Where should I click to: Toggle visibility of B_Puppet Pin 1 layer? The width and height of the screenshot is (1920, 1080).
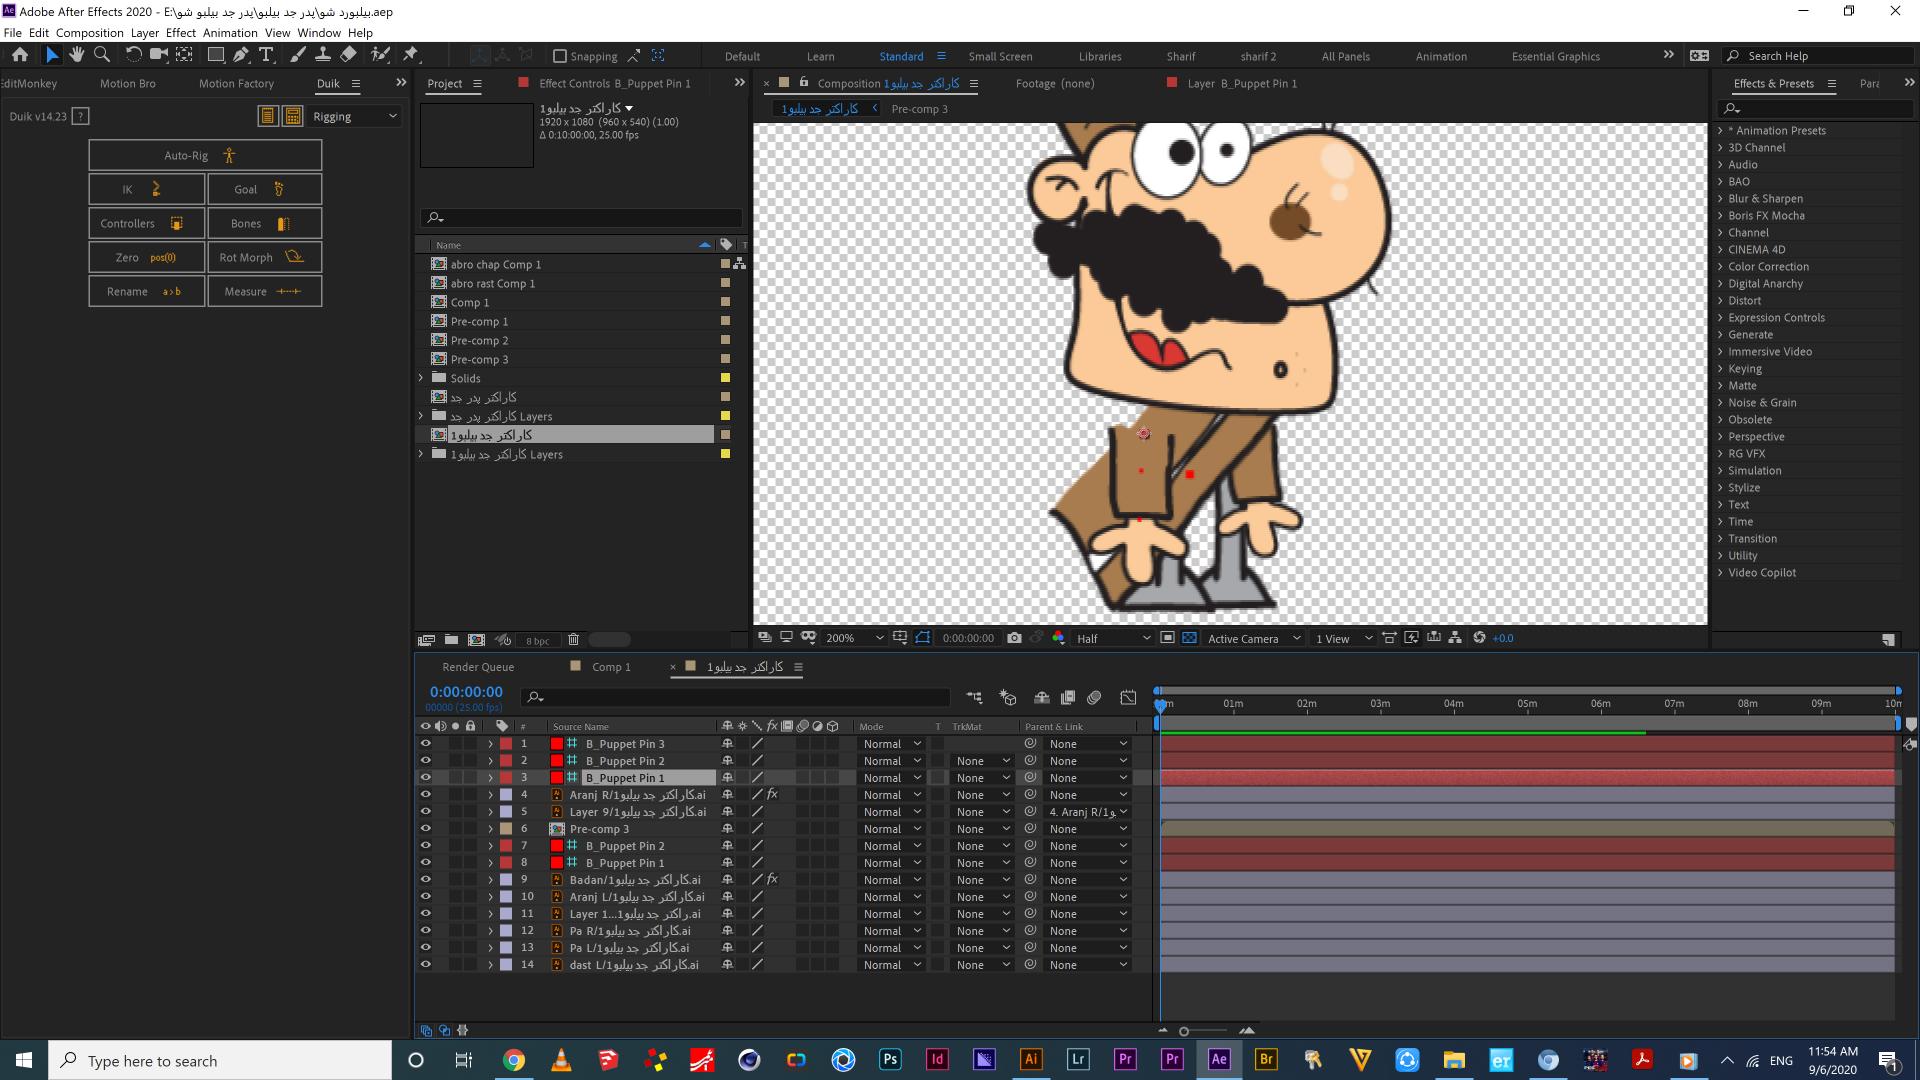pos(426,777)
